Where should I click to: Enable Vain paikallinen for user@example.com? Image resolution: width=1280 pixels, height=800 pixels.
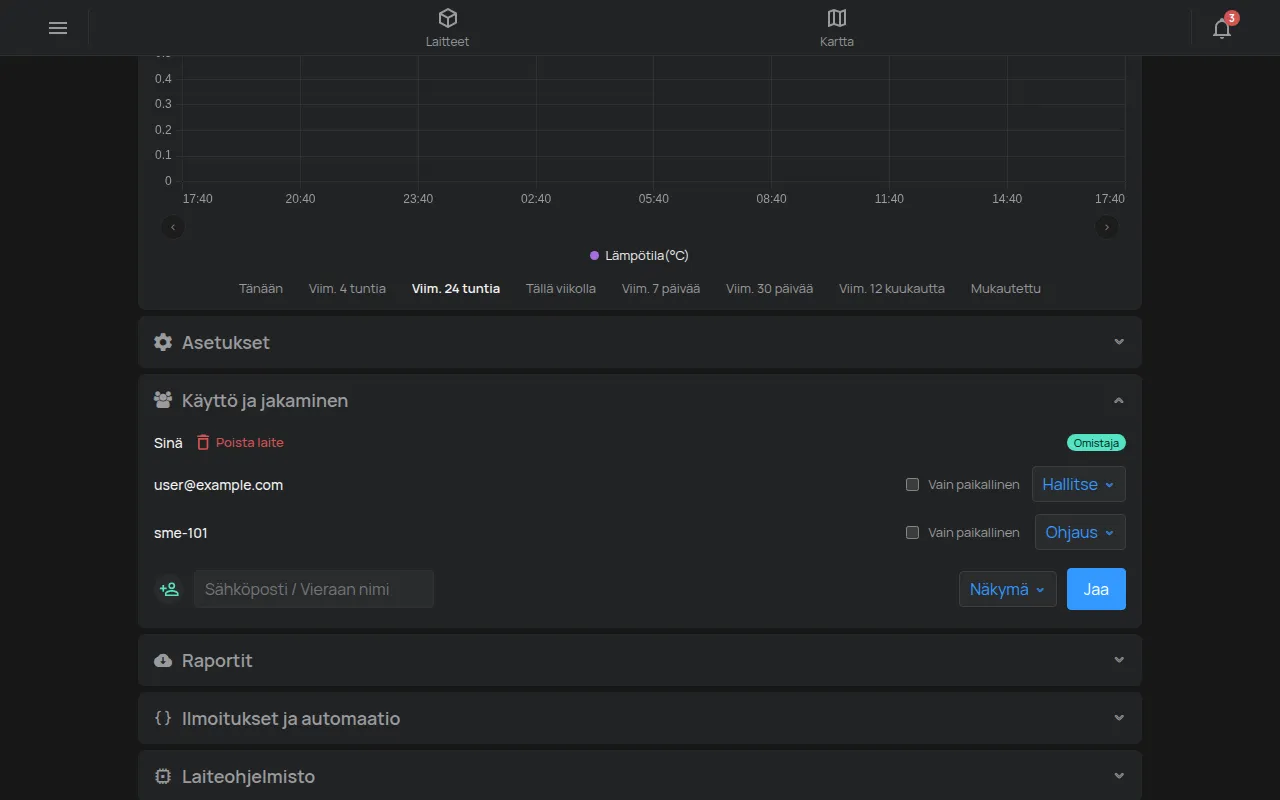(912, 485)
